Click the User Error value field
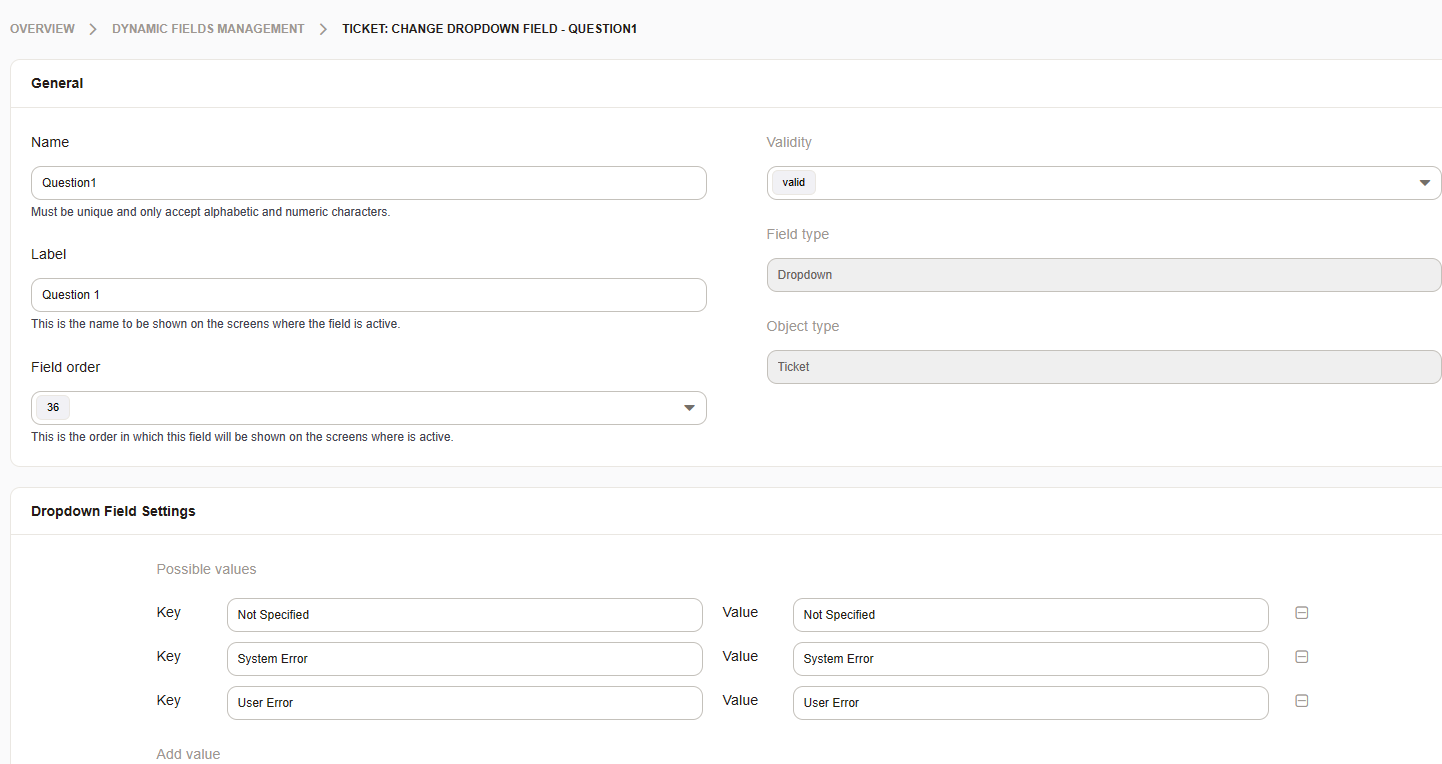Viewport: 1442px width, 764px height. 1030,703
